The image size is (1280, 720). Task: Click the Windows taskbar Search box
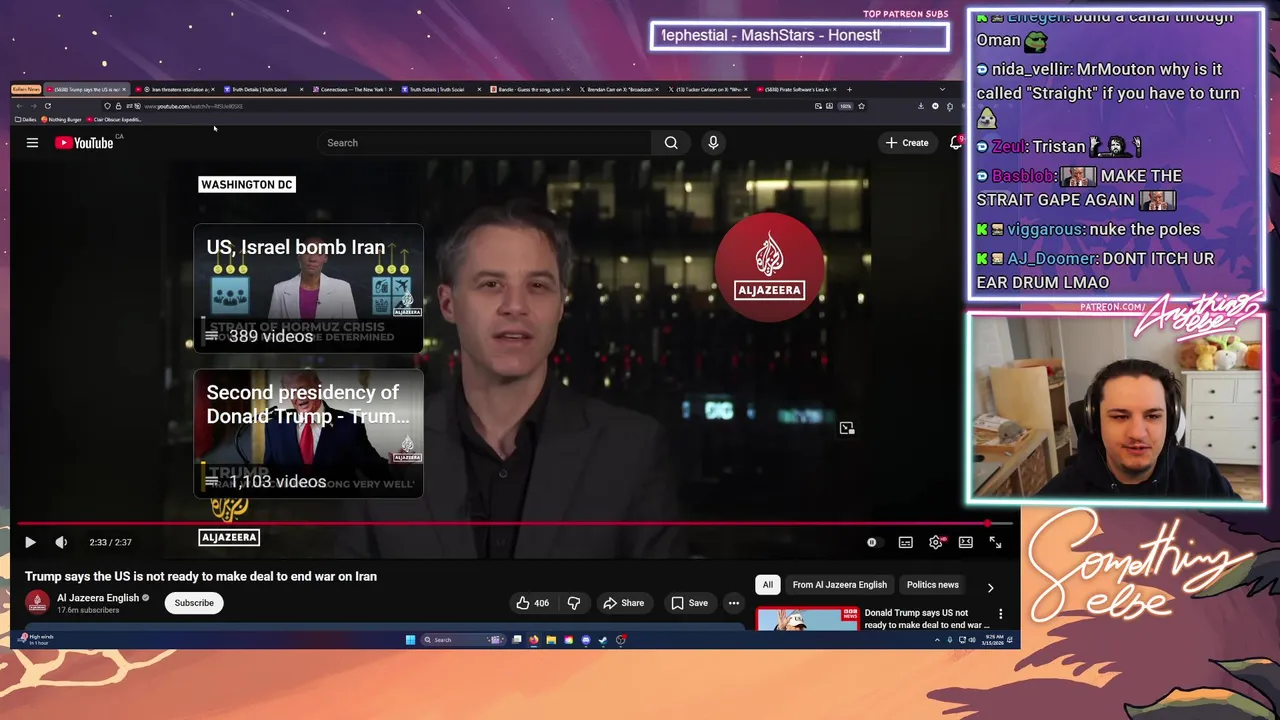click(462, 640)
